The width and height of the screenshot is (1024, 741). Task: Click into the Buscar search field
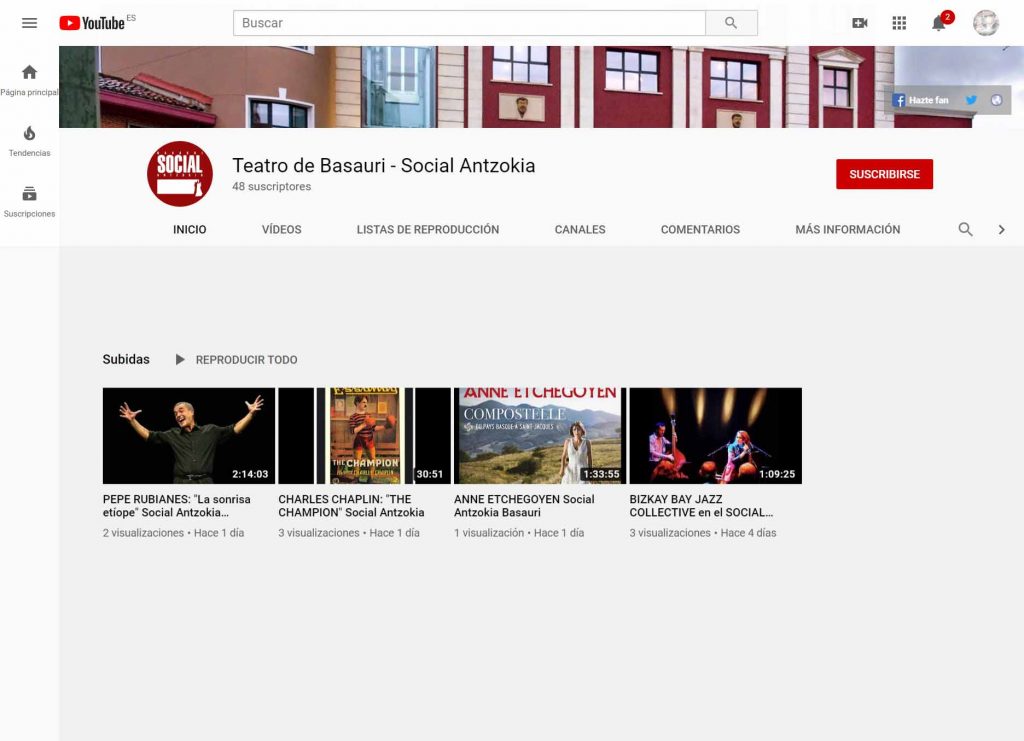click(x=468, y=23)
